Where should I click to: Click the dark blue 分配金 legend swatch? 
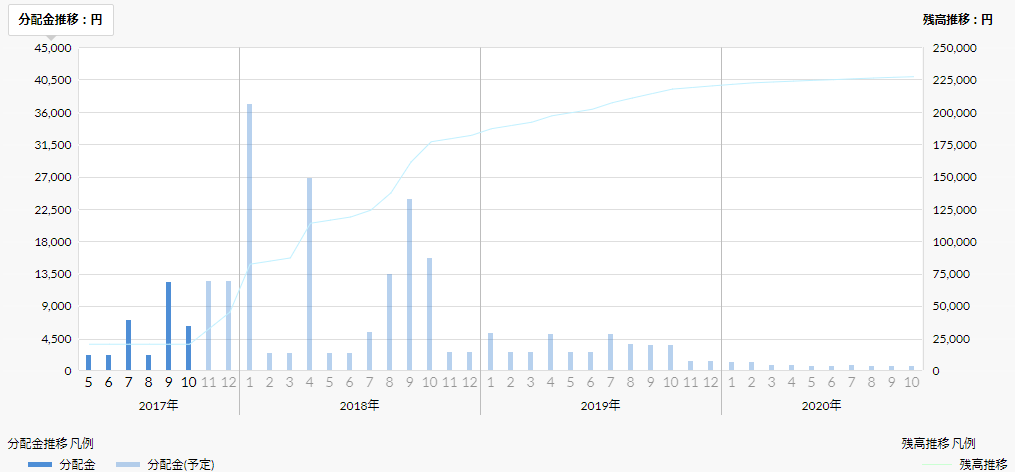(39, 464)
